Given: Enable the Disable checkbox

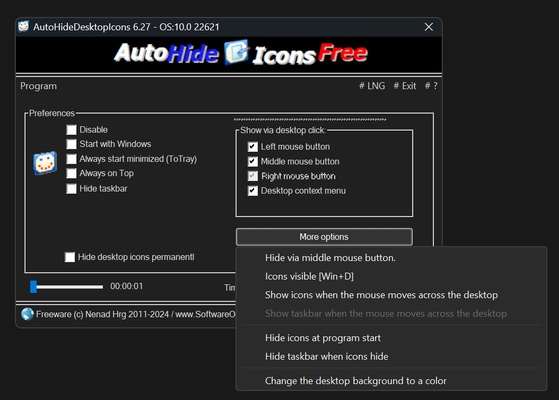Looking at the screenshot, I should [71, 130].
